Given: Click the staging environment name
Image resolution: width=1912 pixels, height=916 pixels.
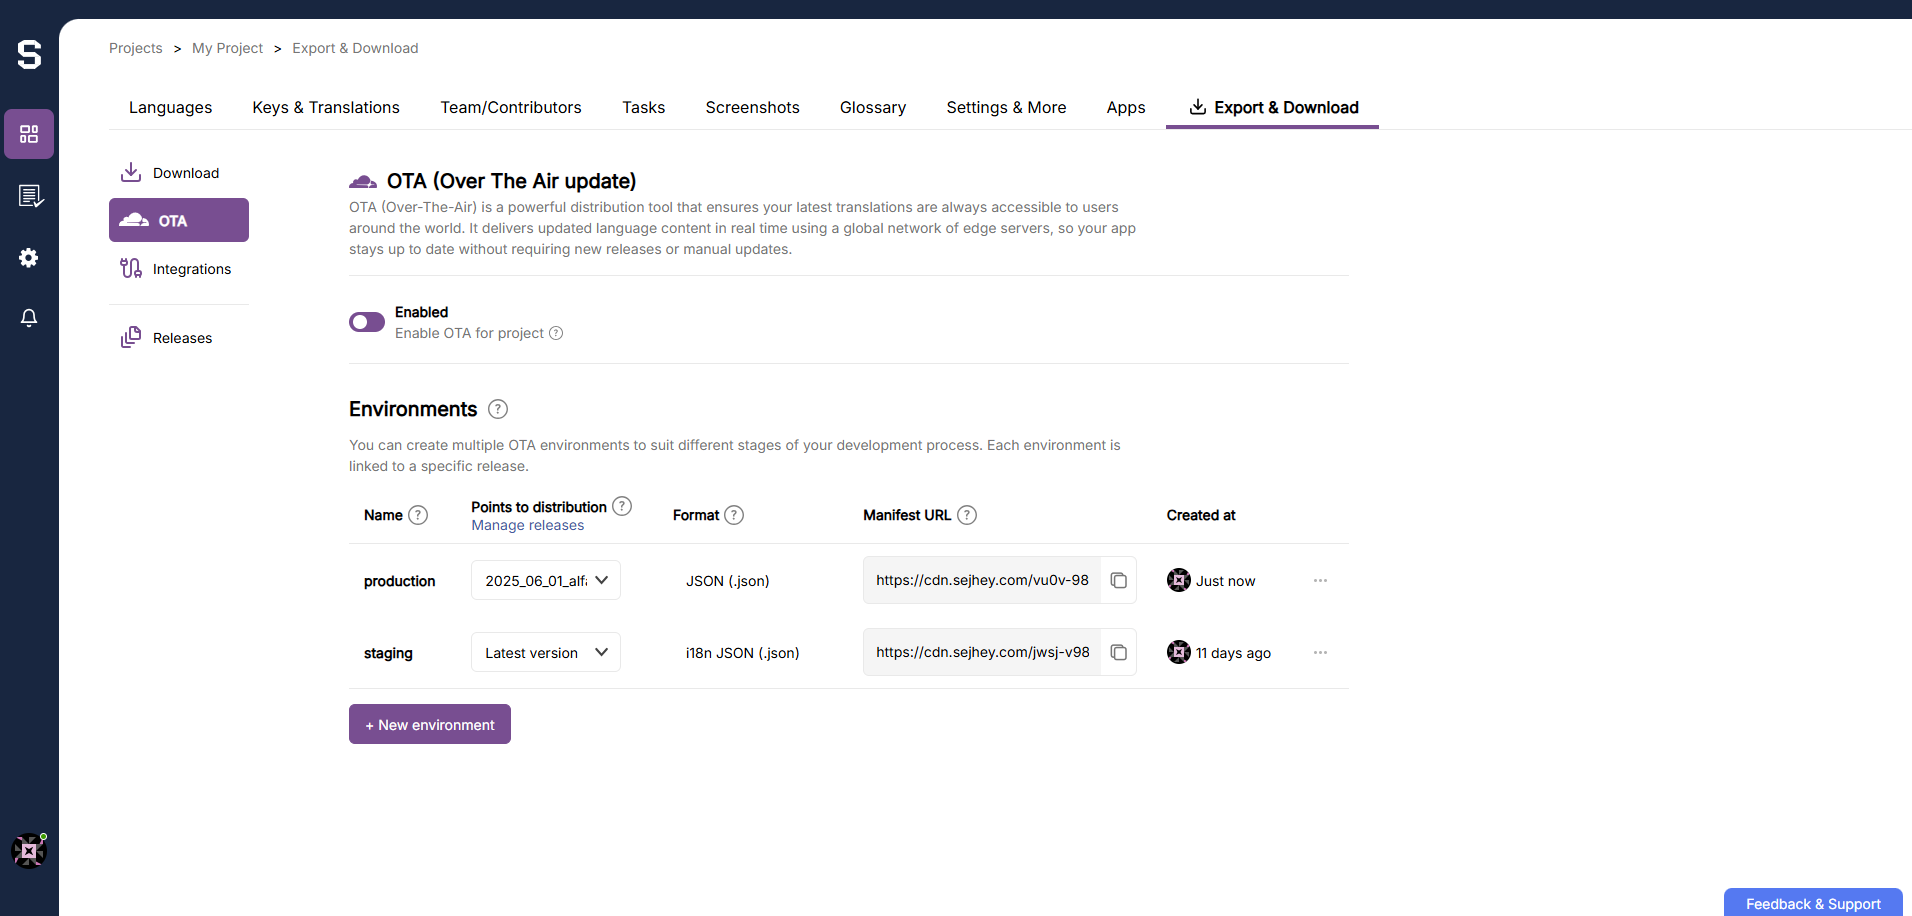Looking at the screenshot, I should pos(388,653).
